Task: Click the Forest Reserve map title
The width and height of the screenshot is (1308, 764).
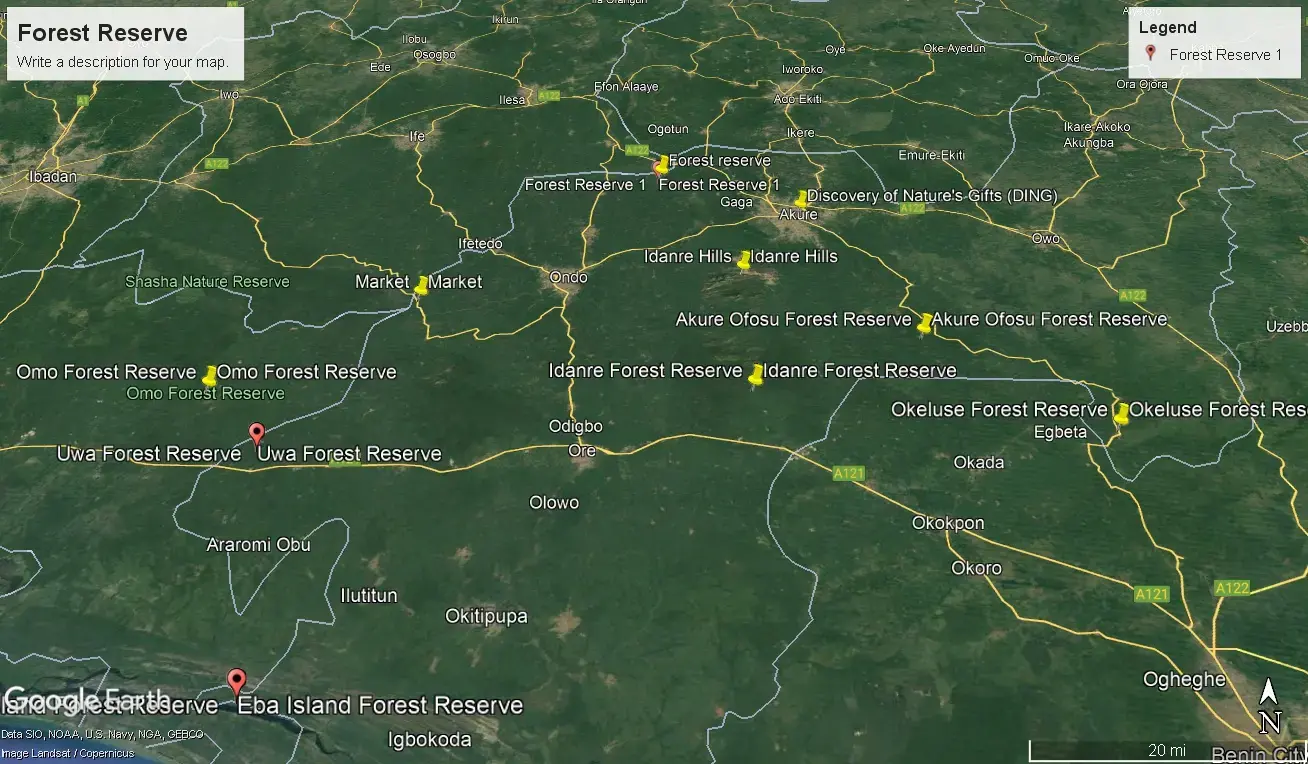Action: [103, 32]
